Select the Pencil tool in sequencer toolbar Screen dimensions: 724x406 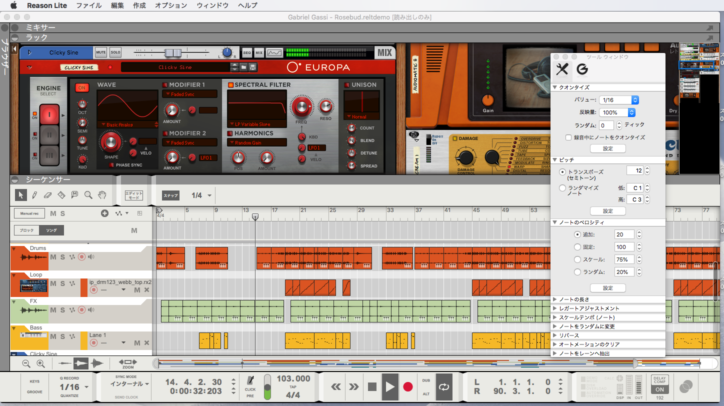pyautogui.click(x=34, y=195)
